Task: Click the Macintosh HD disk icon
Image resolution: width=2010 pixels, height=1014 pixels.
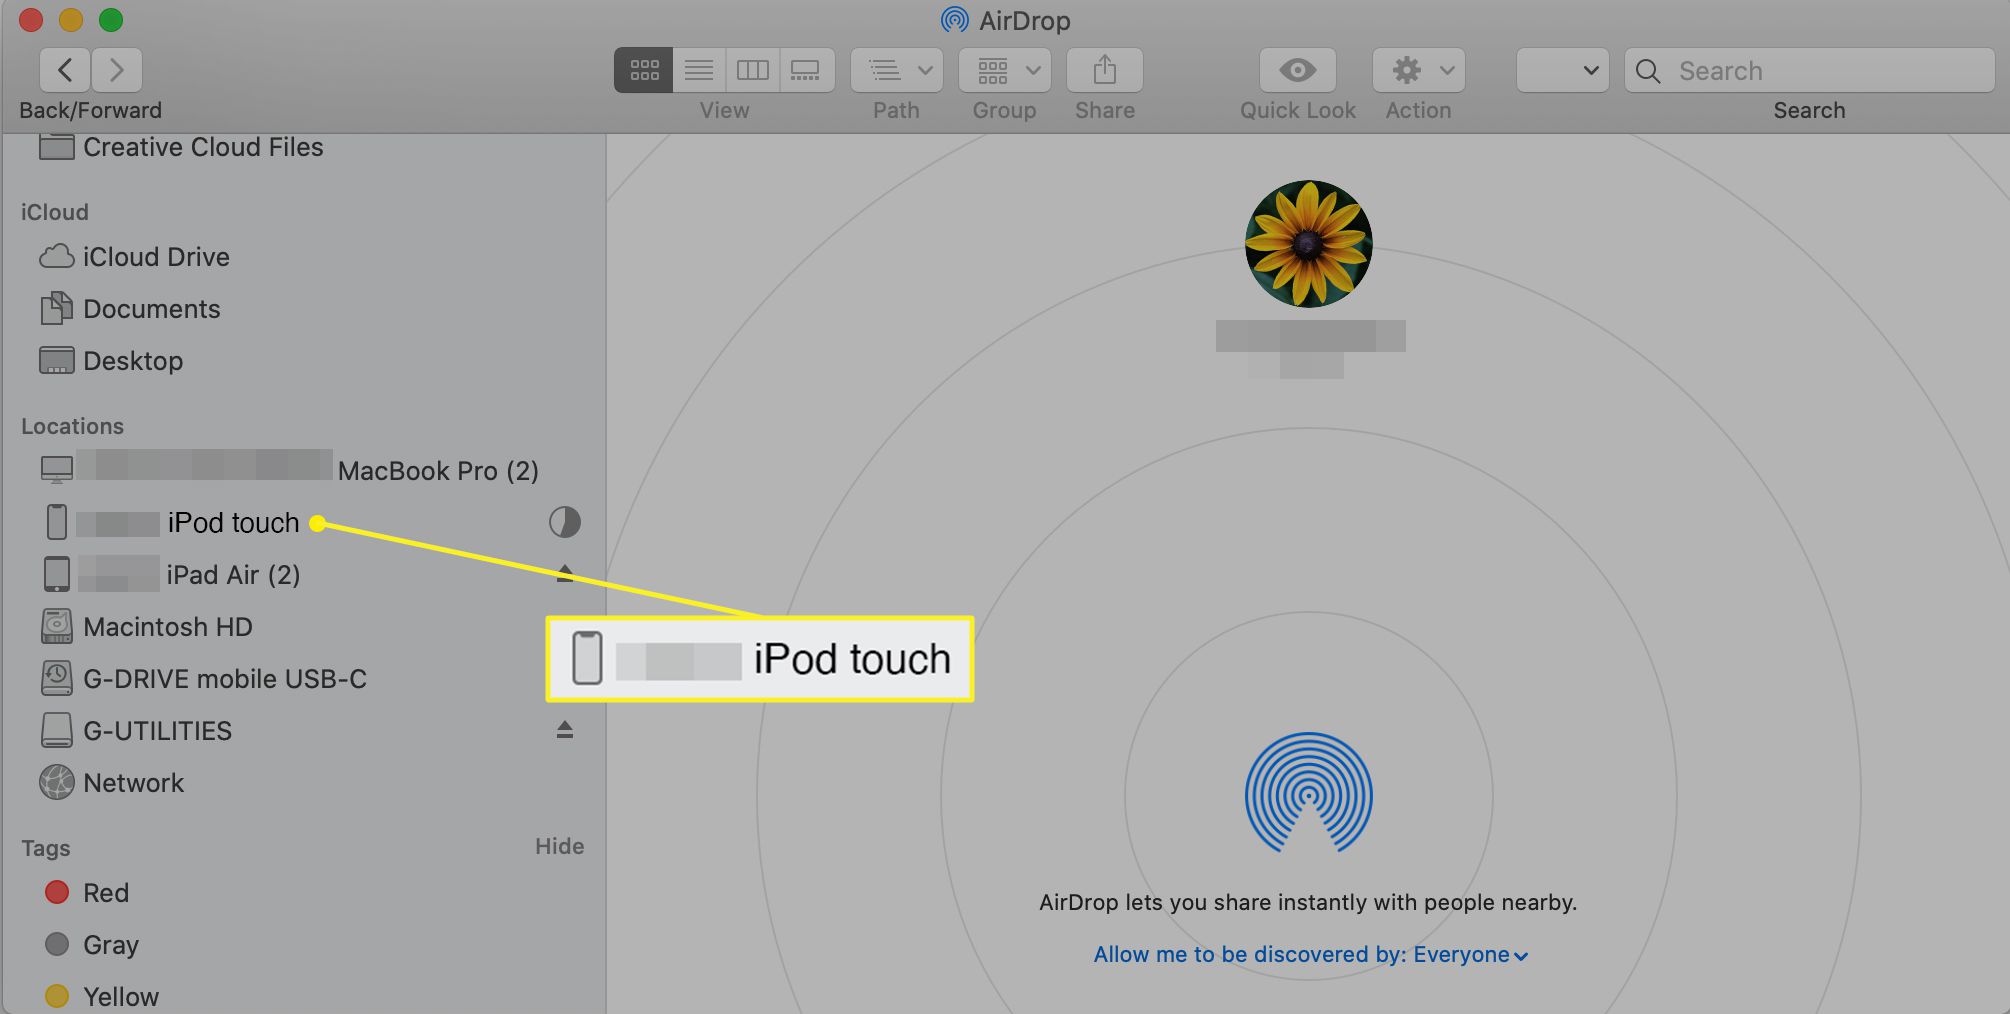Action: (x=57, y=626)
